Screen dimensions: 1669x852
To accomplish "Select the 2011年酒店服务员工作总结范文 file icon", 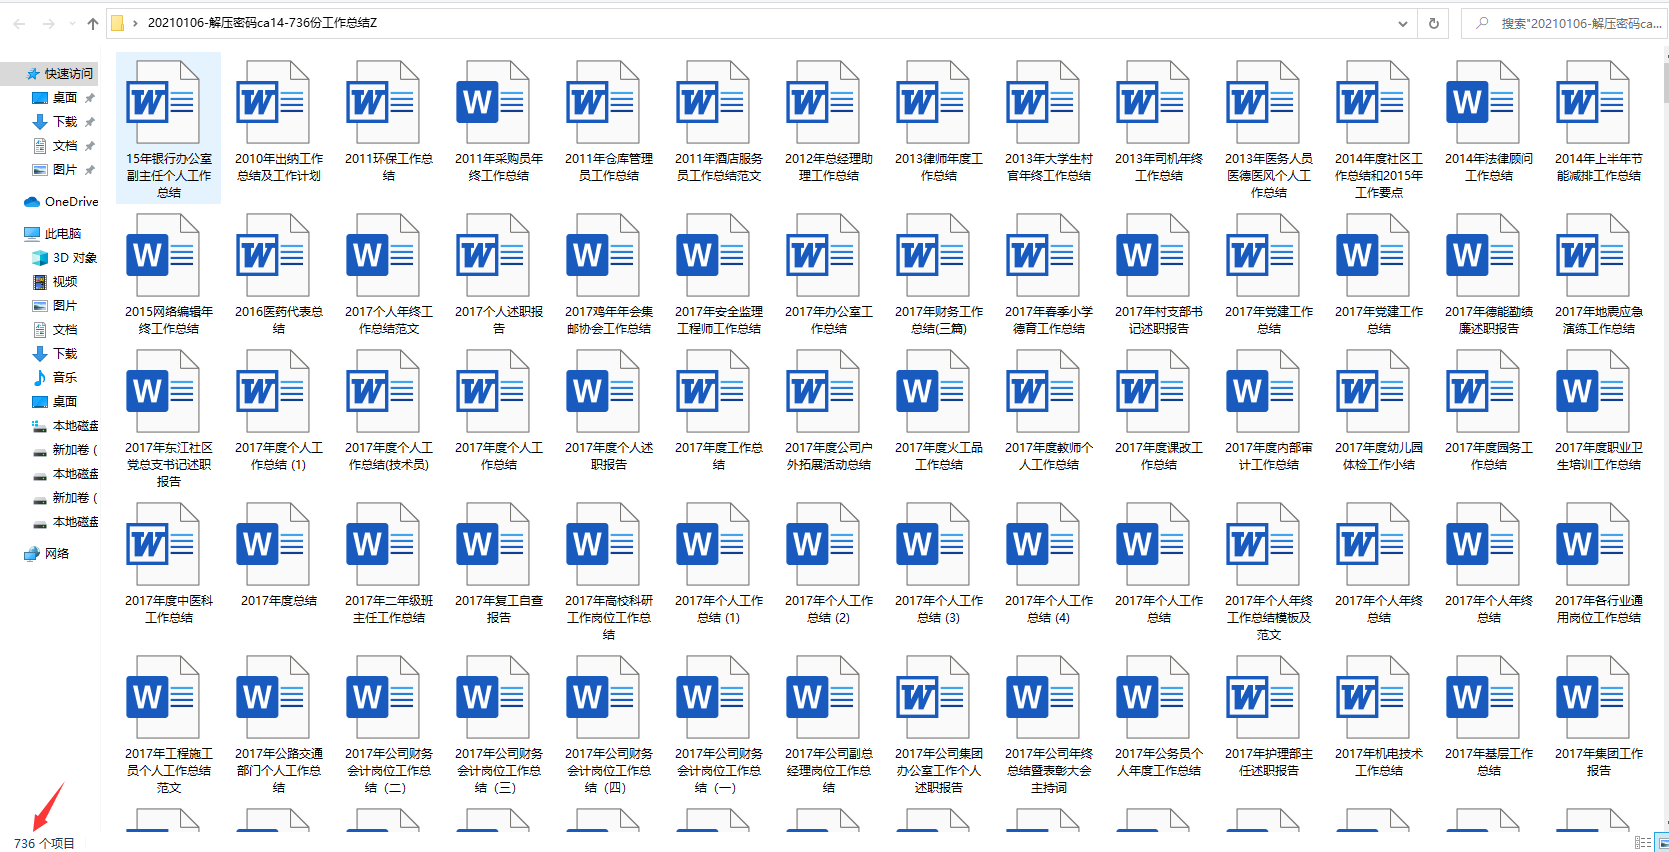I will [x=711, y=103].
